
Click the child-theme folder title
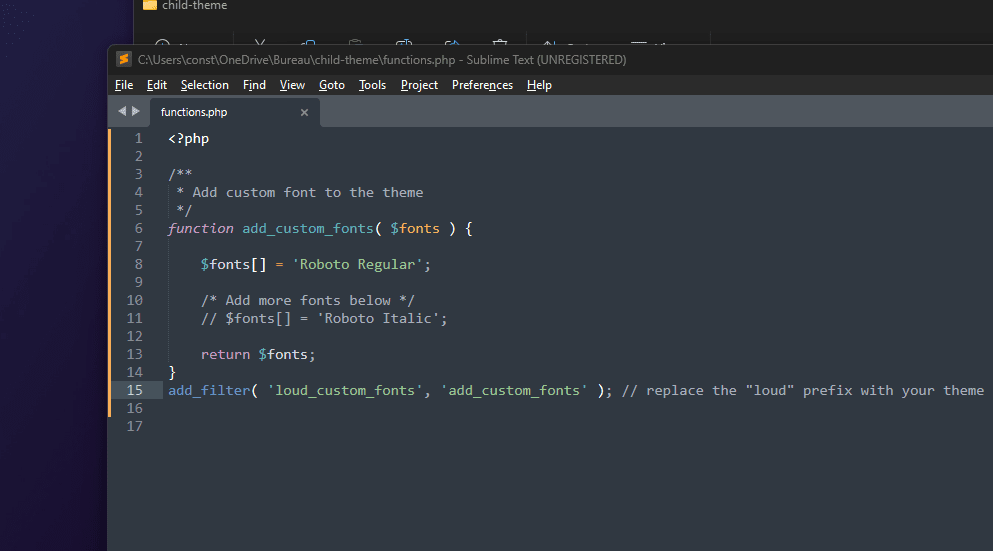coord(194,5)
